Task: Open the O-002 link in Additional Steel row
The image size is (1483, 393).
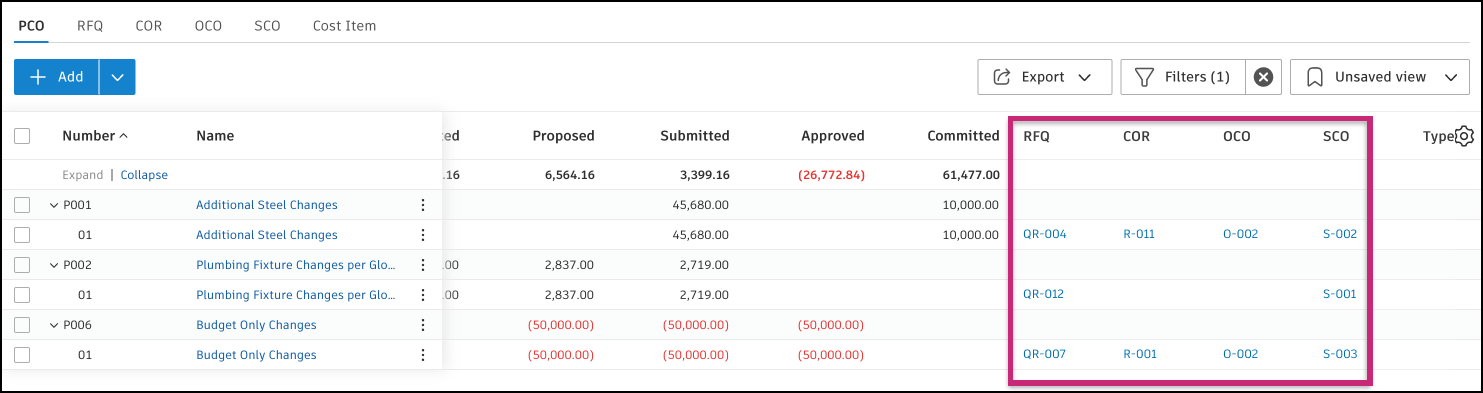Action: pyautogui.click(x=1240, y=234)
